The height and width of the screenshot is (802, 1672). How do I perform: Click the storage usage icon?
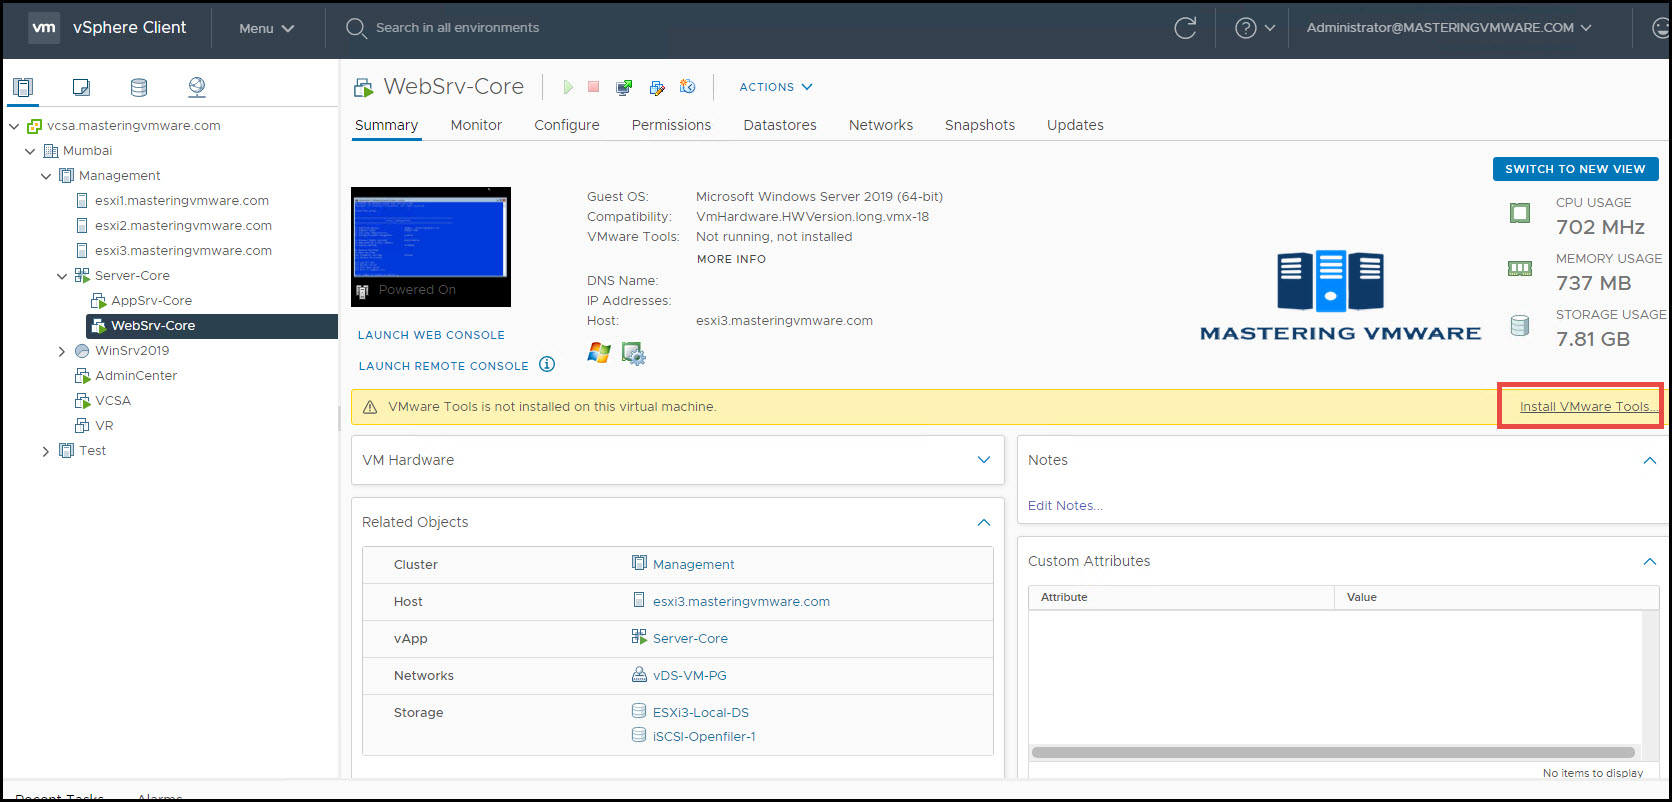[1520, 325]
